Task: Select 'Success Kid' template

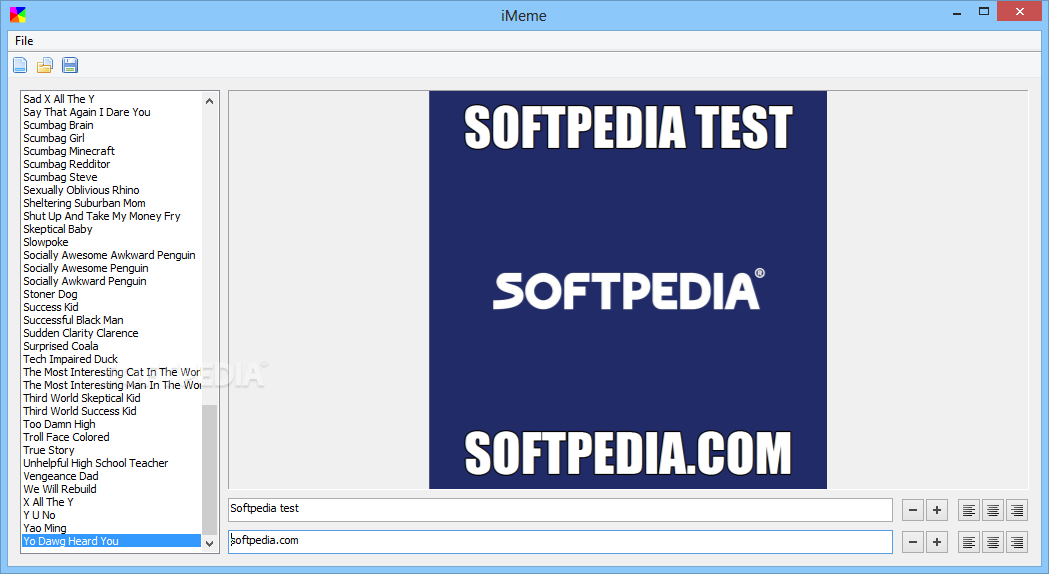Action: (x=51, y=308)
